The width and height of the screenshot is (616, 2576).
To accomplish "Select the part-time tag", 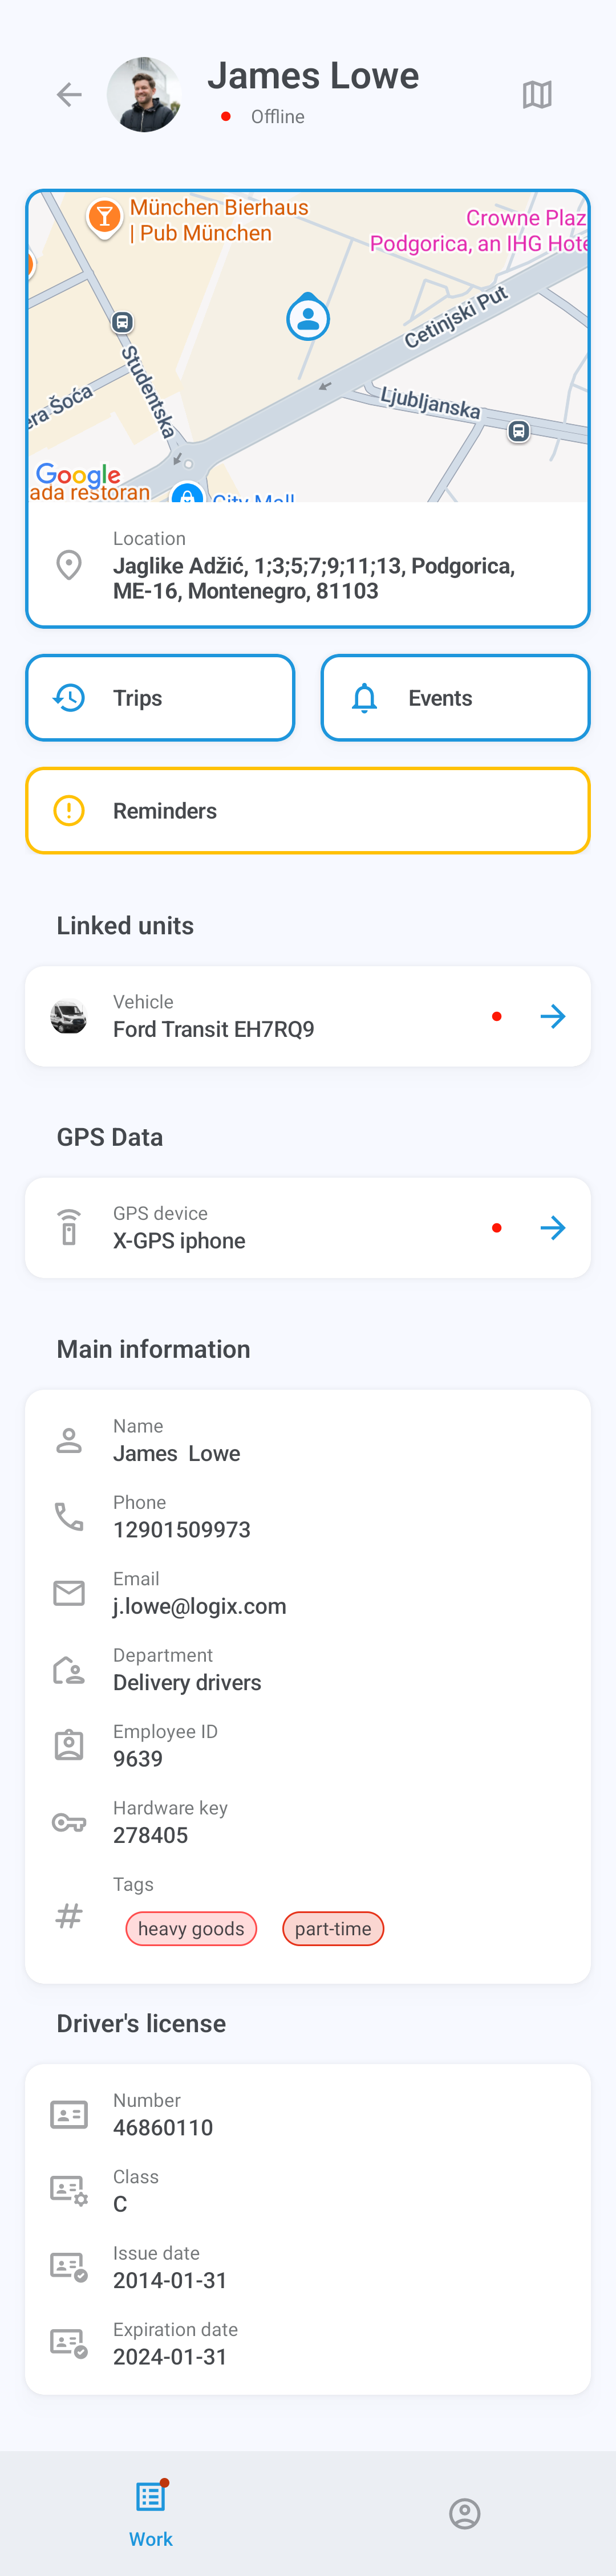I will (x=333, y=1929).
